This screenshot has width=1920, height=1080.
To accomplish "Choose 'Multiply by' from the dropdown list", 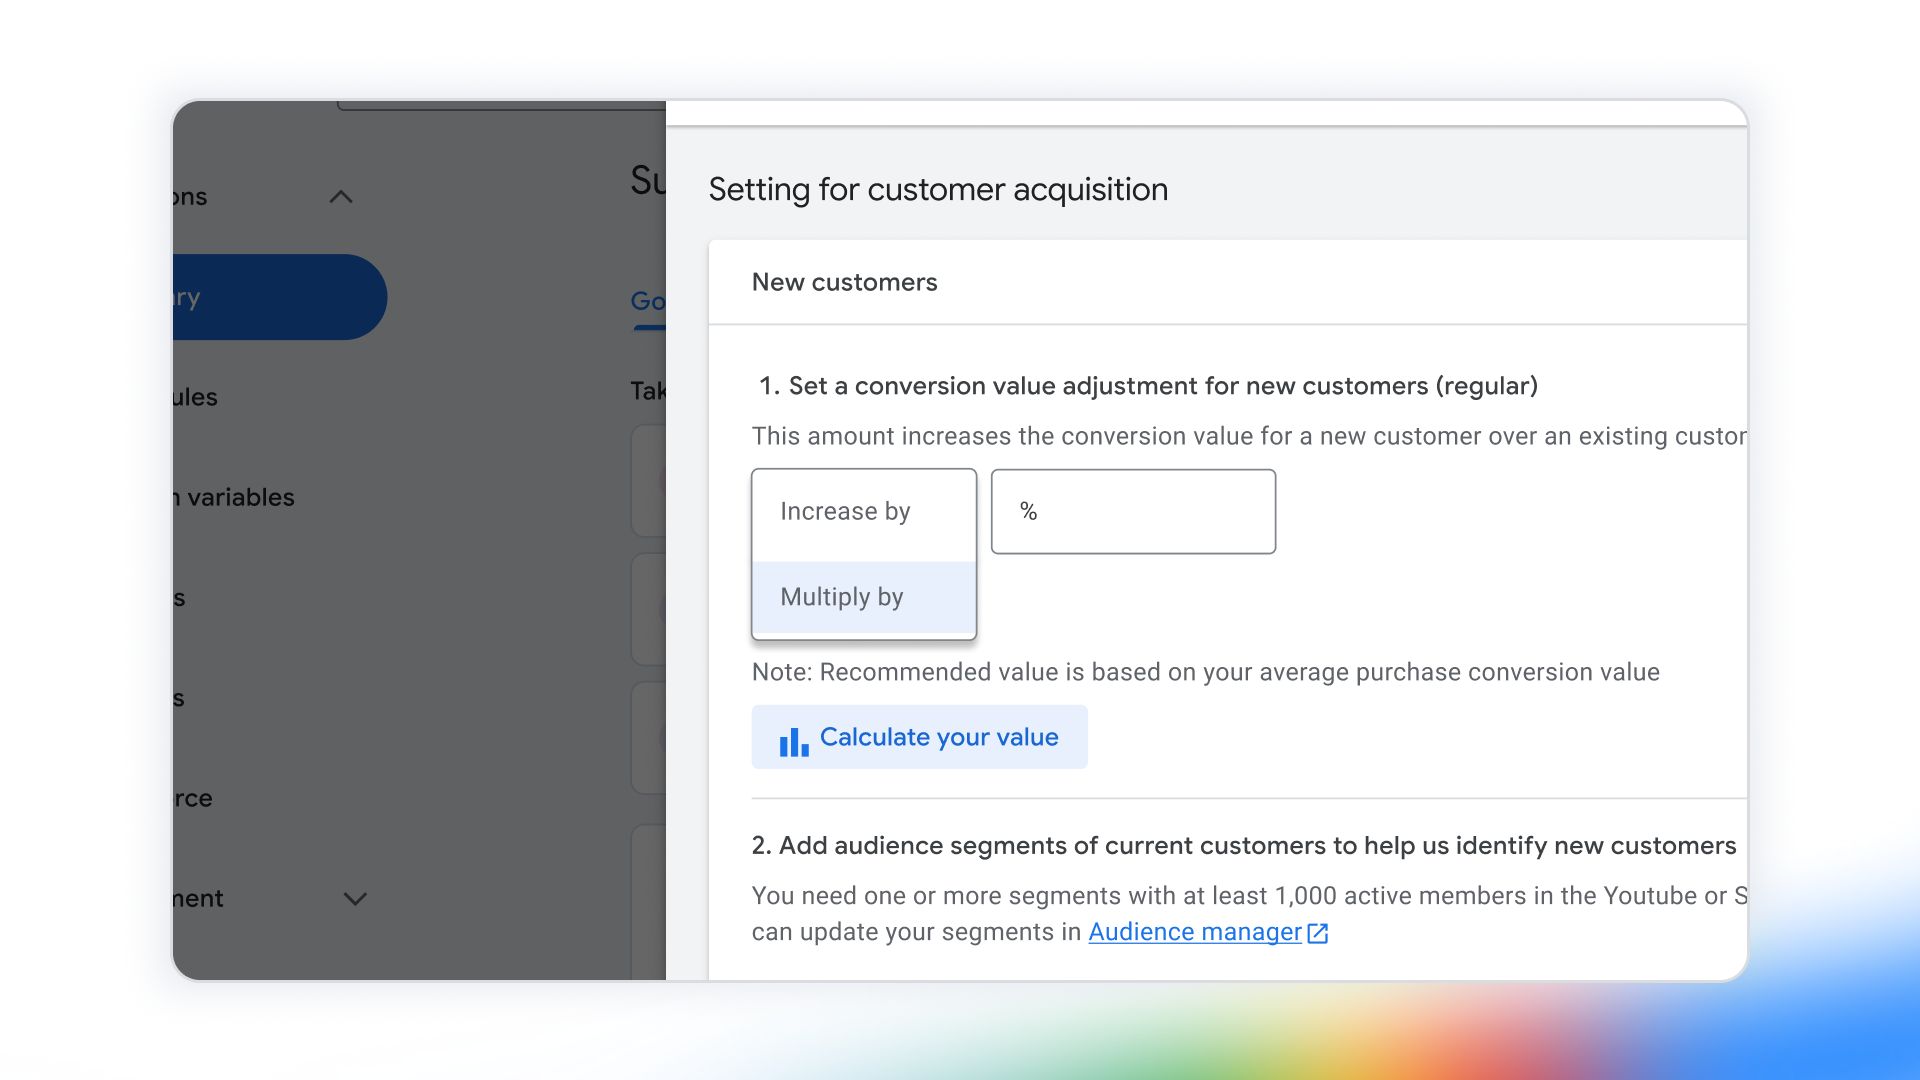I will point(864,597).
